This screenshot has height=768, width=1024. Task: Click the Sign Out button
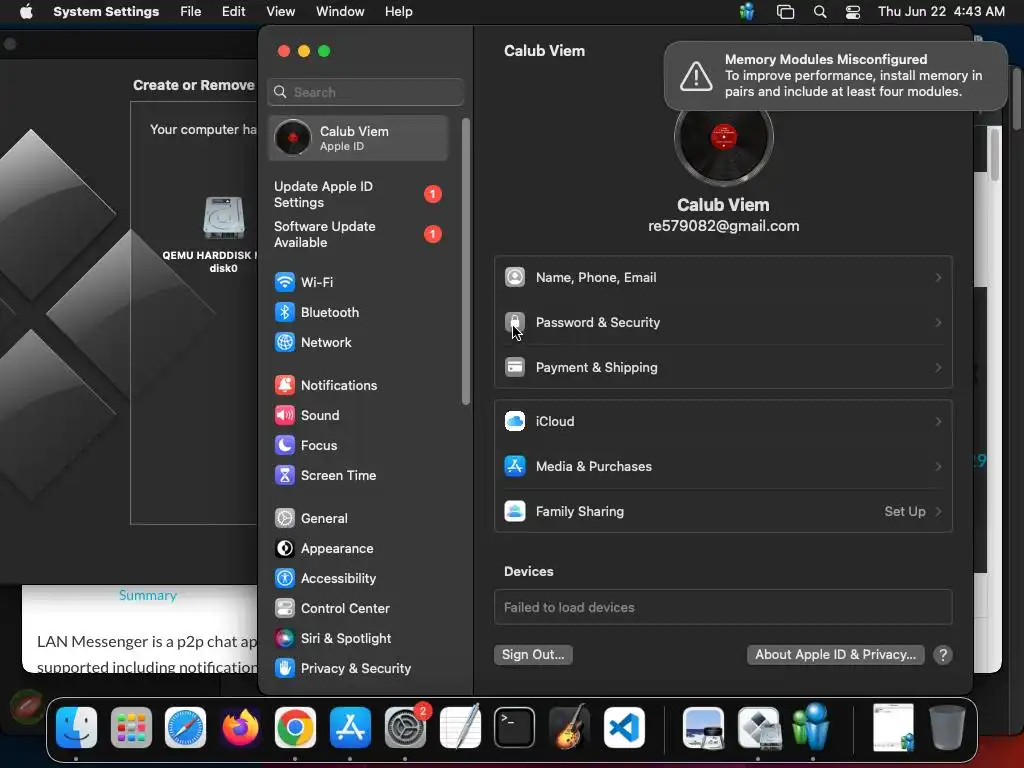point(533,655)
